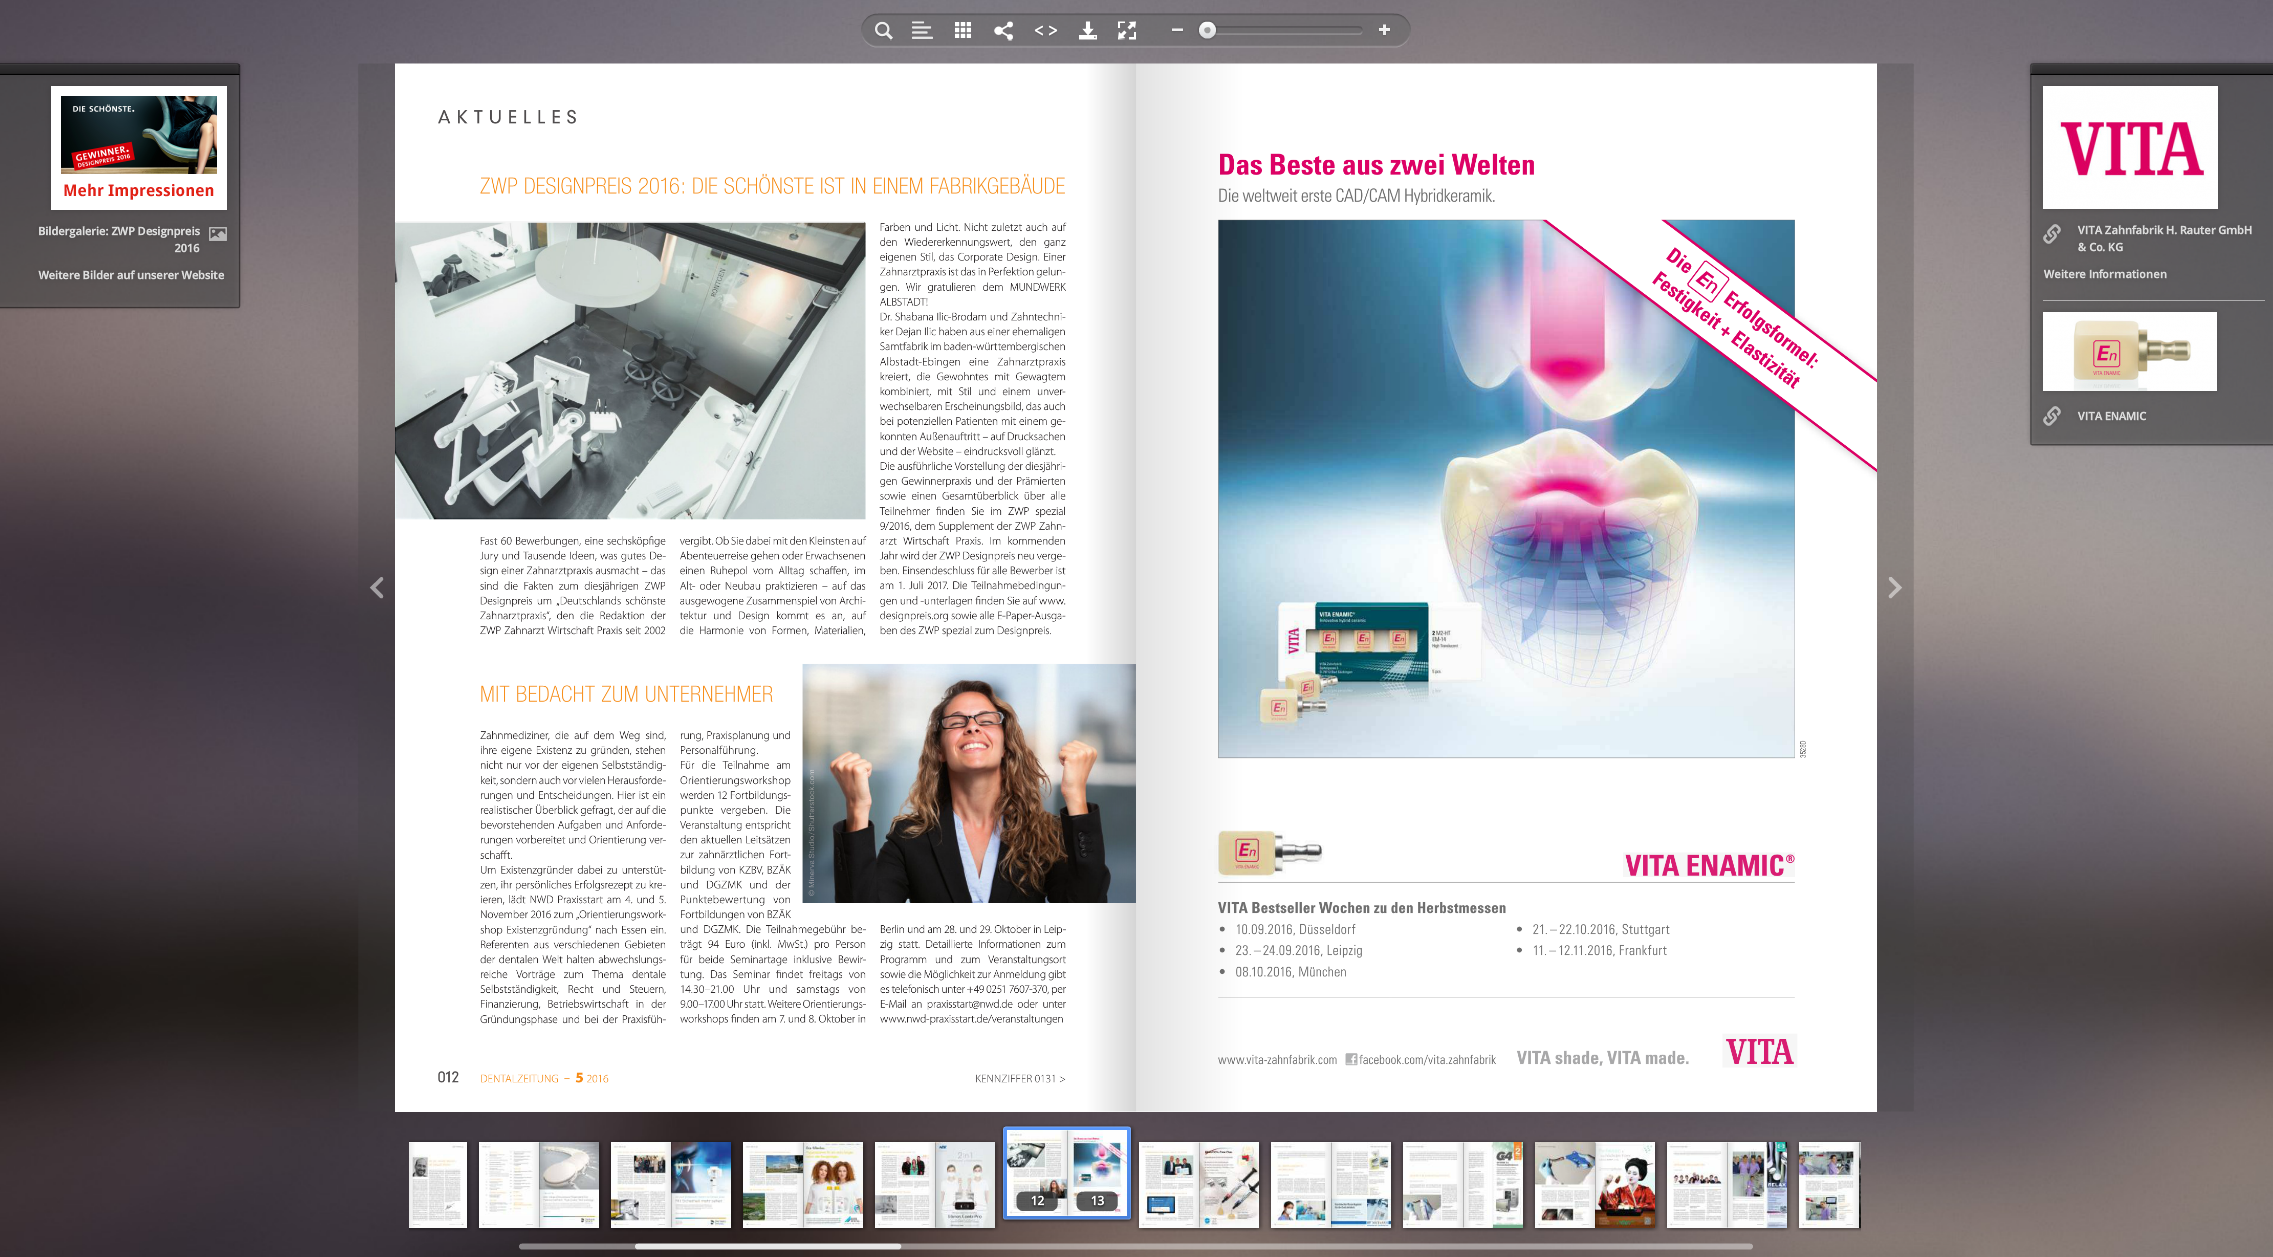Open the VITA ENAMIC sidebar link
This screenshot has height=1257, width=2273.
[2111, 416]
